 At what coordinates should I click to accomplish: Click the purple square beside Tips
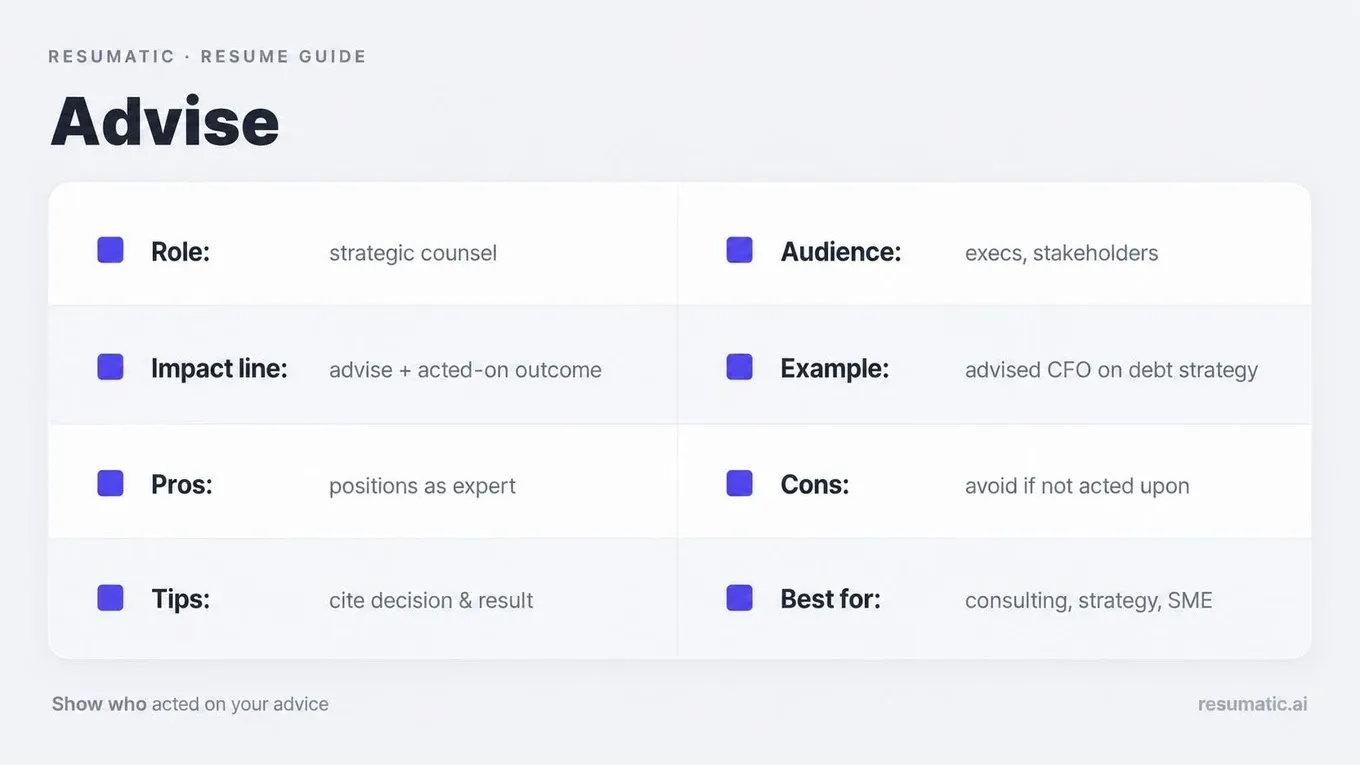110,598
